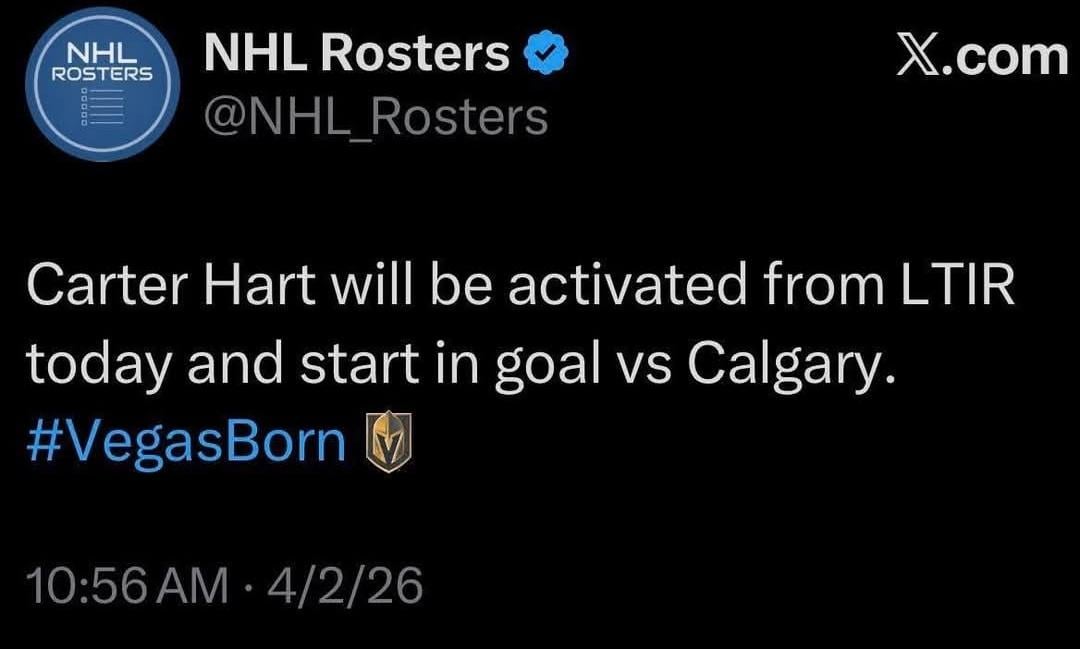Click the "ROSTERS" lettering in the avatar
Screen dimensions: 1080x649
click(102, 74)
